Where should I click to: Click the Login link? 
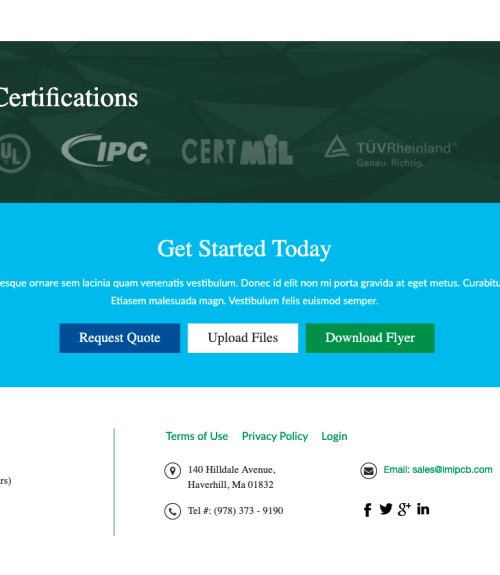coord(334,436)
